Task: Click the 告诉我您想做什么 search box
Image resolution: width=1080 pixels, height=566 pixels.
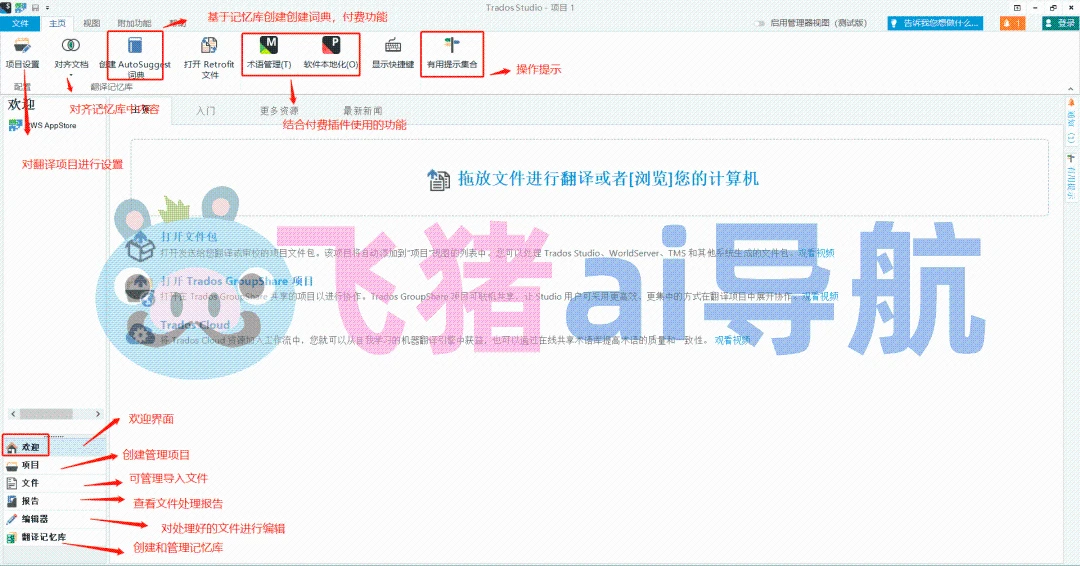Action: [935, 23]
